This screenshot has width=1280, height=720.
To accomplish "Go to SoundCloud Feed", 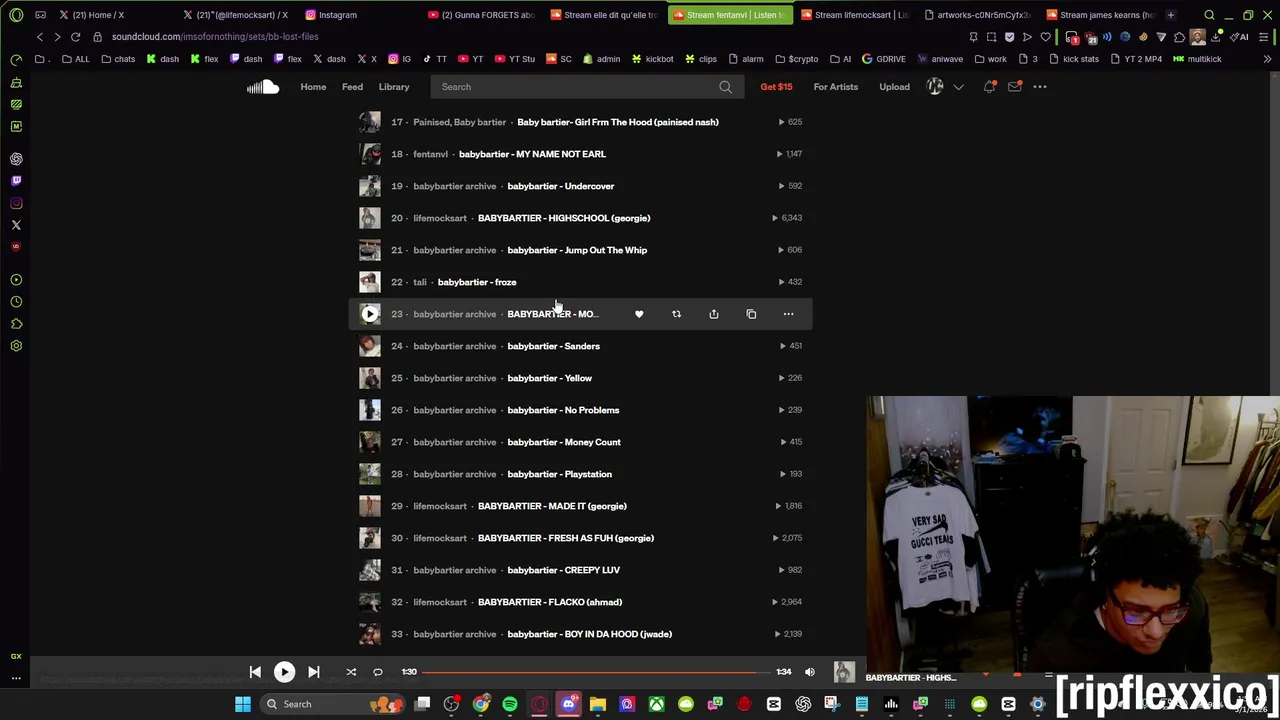I will [352, 87].
